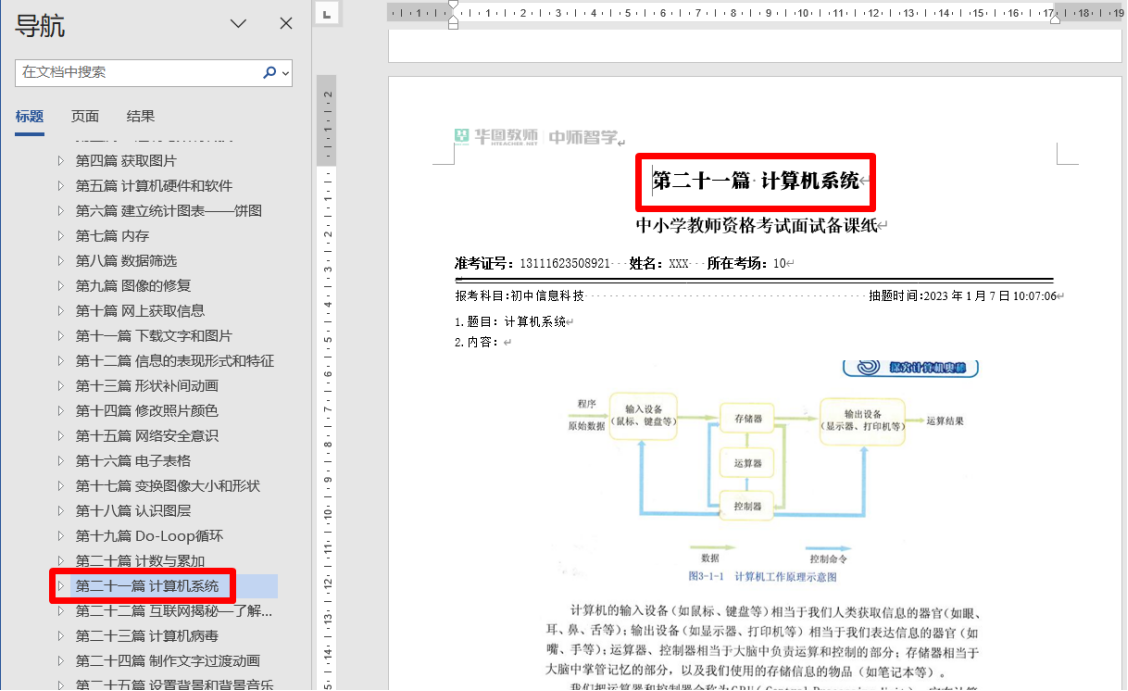Viewport: 1128px width, 691px height.
Task: Click the tab selector icon beside ruler
Action: tap(327, 13)
